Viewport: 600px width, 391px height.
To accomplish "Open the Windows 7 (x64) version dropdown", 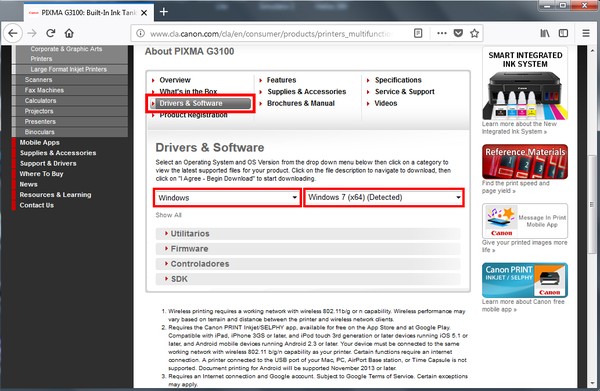I will tap(384, 197).
